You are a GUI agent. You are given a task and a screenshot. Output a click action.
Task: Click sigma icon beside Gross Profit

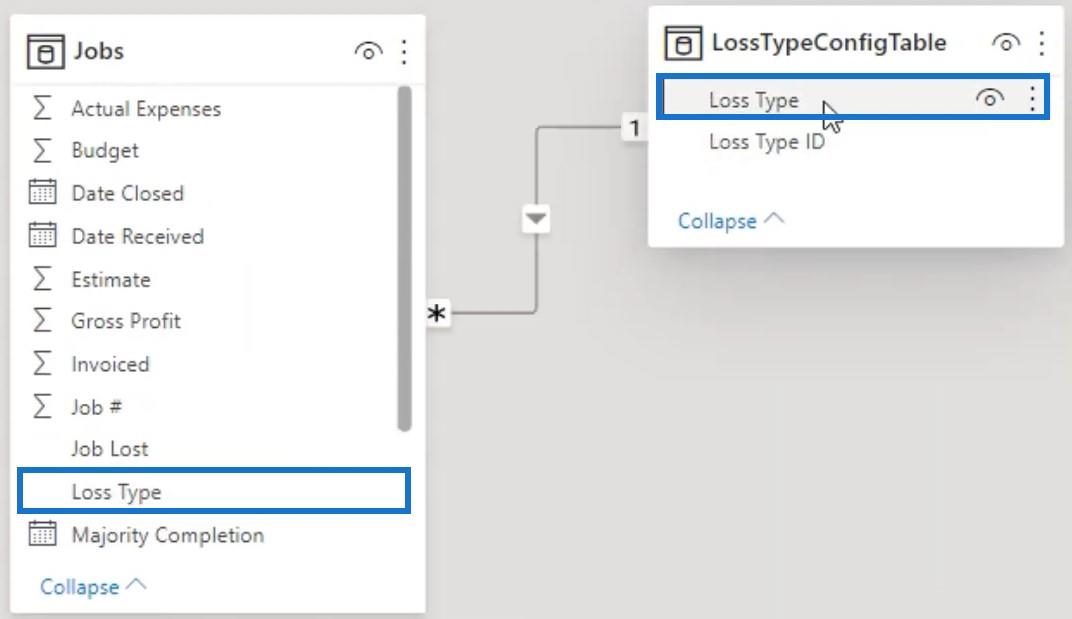(x=42, y=321)
